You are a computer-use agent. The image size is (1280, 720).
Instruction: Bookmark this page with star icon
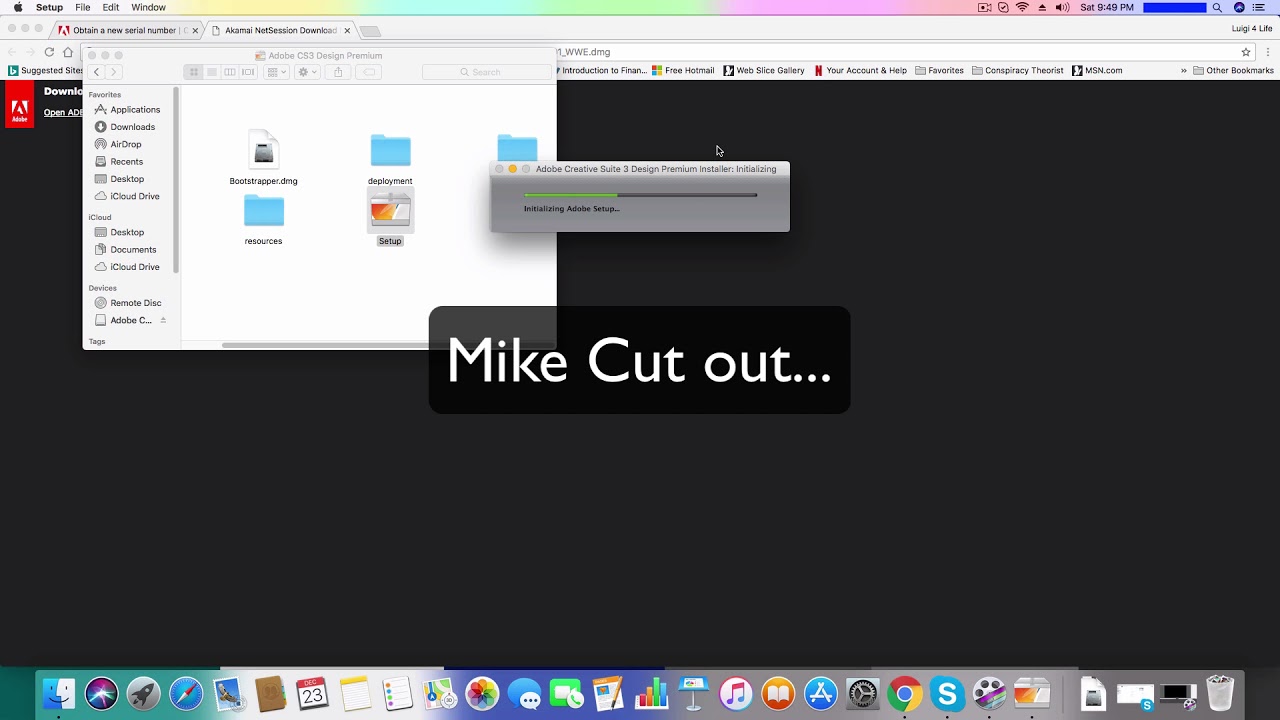tap(1246, 52)
